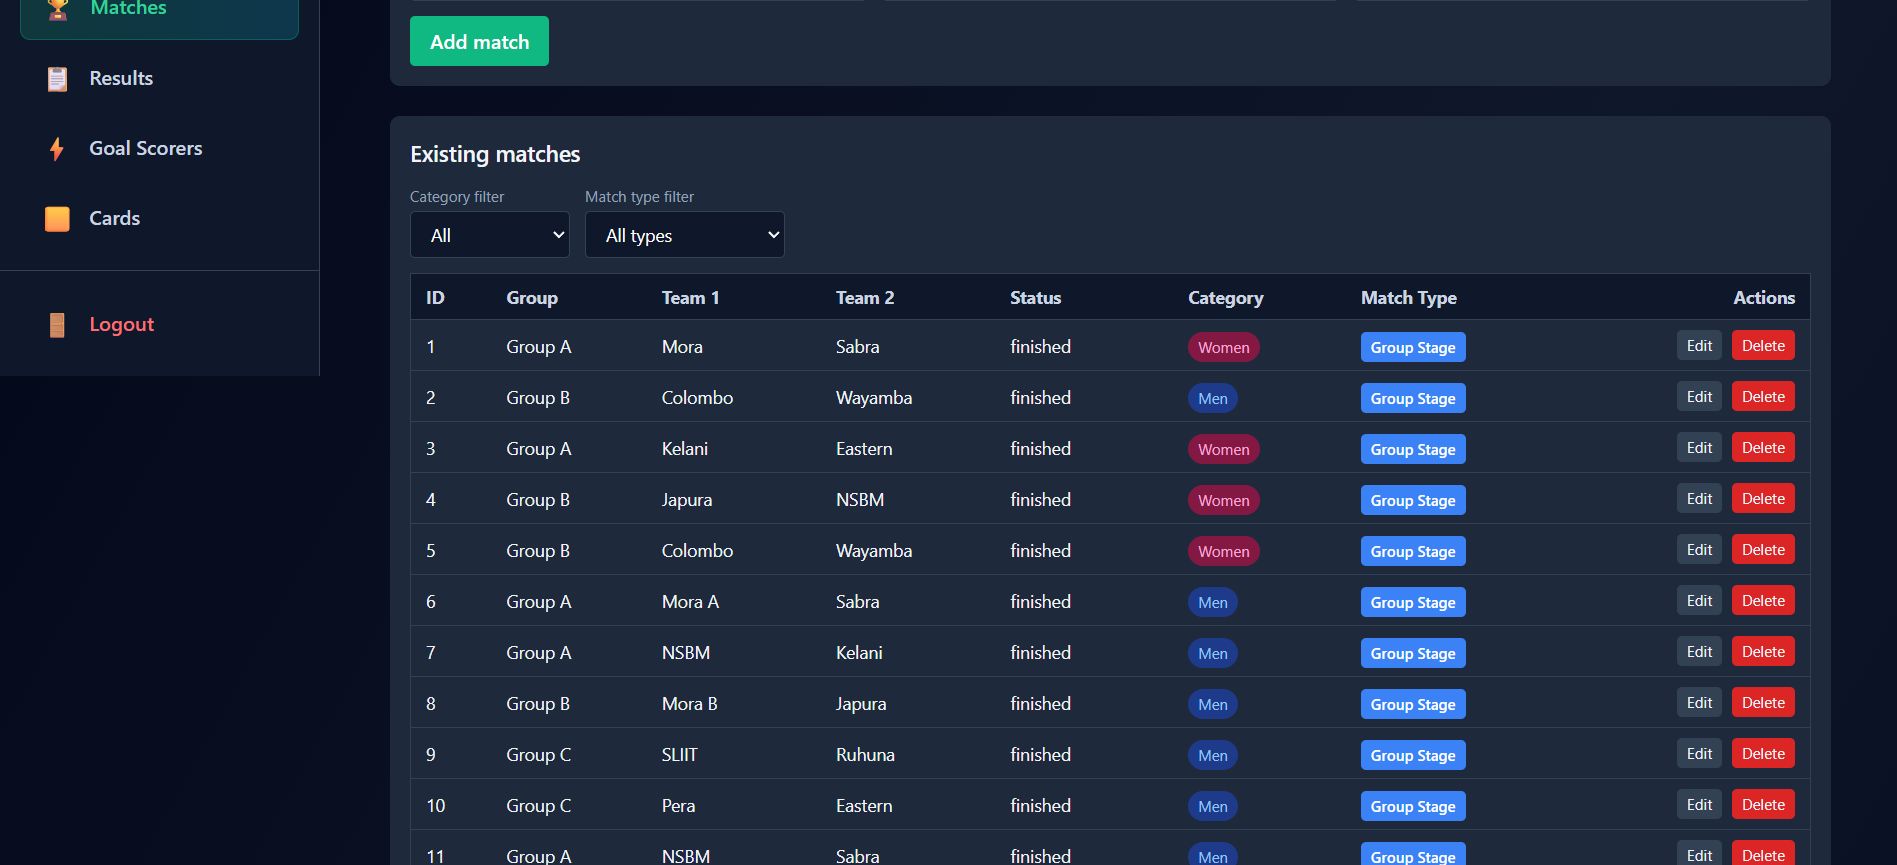The height and width of the screenshot is (865, 1897).
Task: Delete match 2 Colombo vs Wayamba
Action: pyautogui.click(x=1763, y=397)
